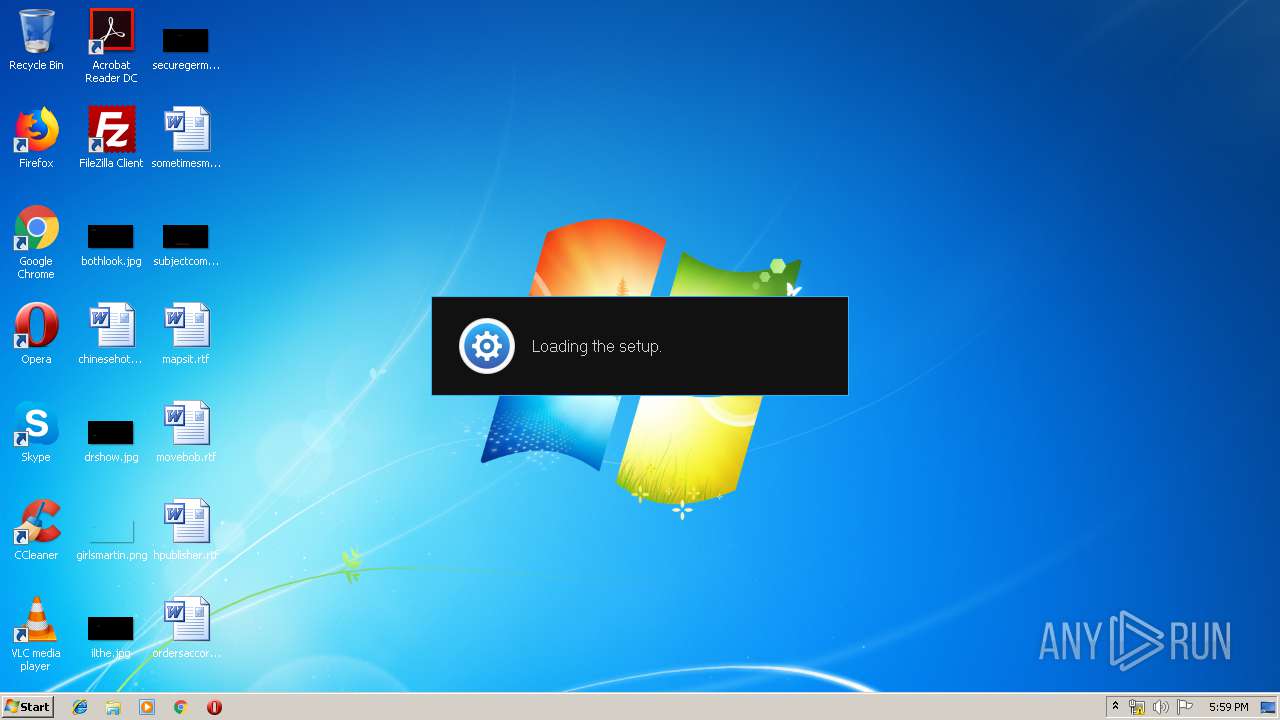Show hidden system tray icons
Screen dimensions: 1280x720
pyautogui.click(x=1115, y=707)
